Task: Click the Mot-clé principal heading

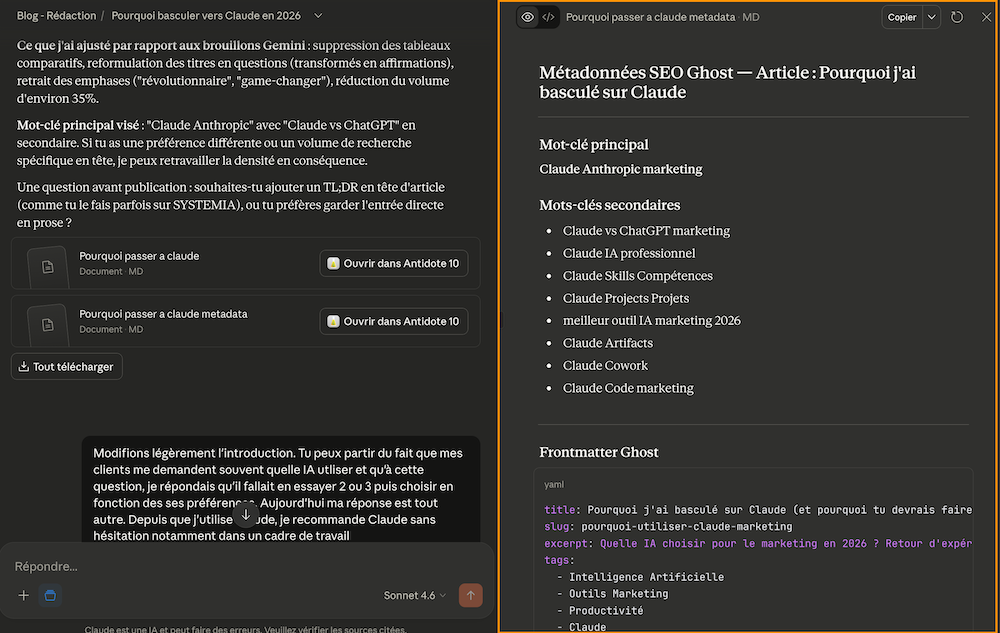Action: point(594,145)
